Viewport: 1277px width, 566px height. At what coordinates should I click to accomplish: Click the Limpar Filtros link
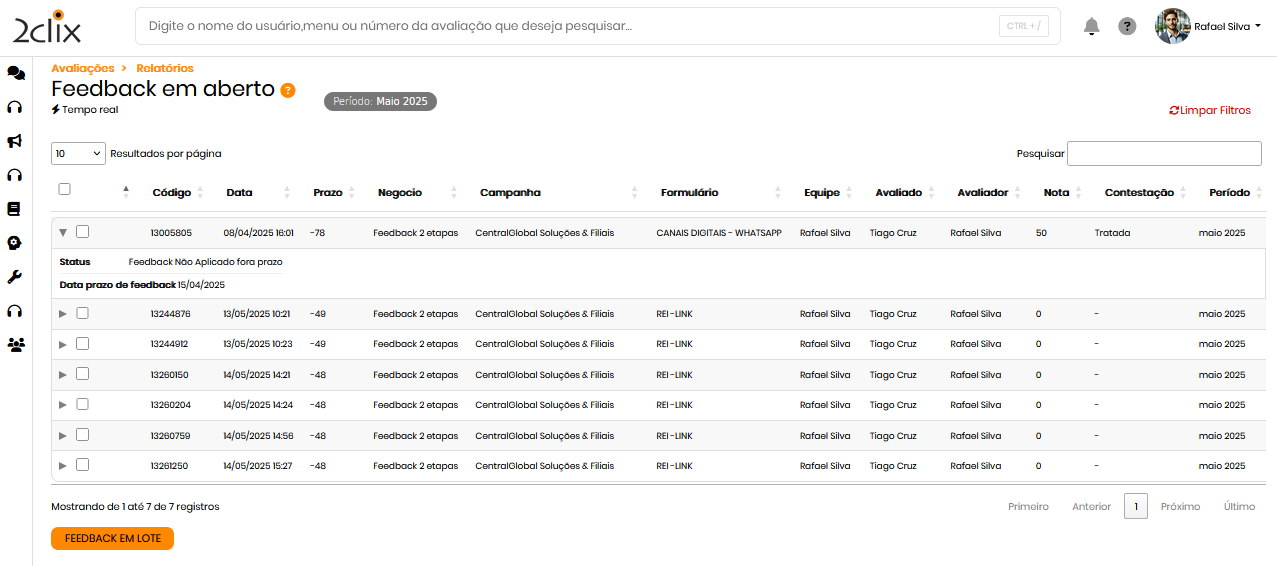point(1210,111)
